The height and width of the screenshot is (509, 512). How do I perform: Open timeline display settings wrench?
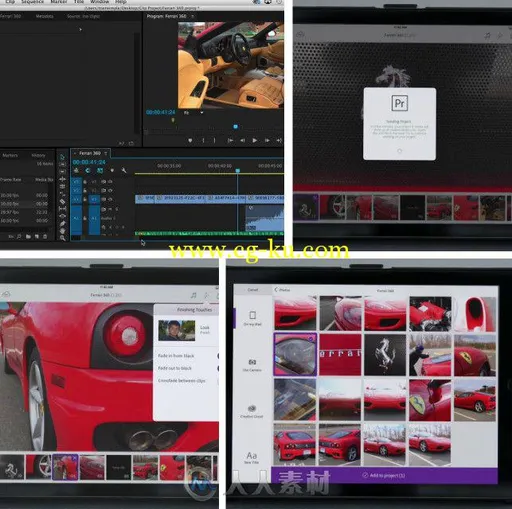(x=124, y=170)
